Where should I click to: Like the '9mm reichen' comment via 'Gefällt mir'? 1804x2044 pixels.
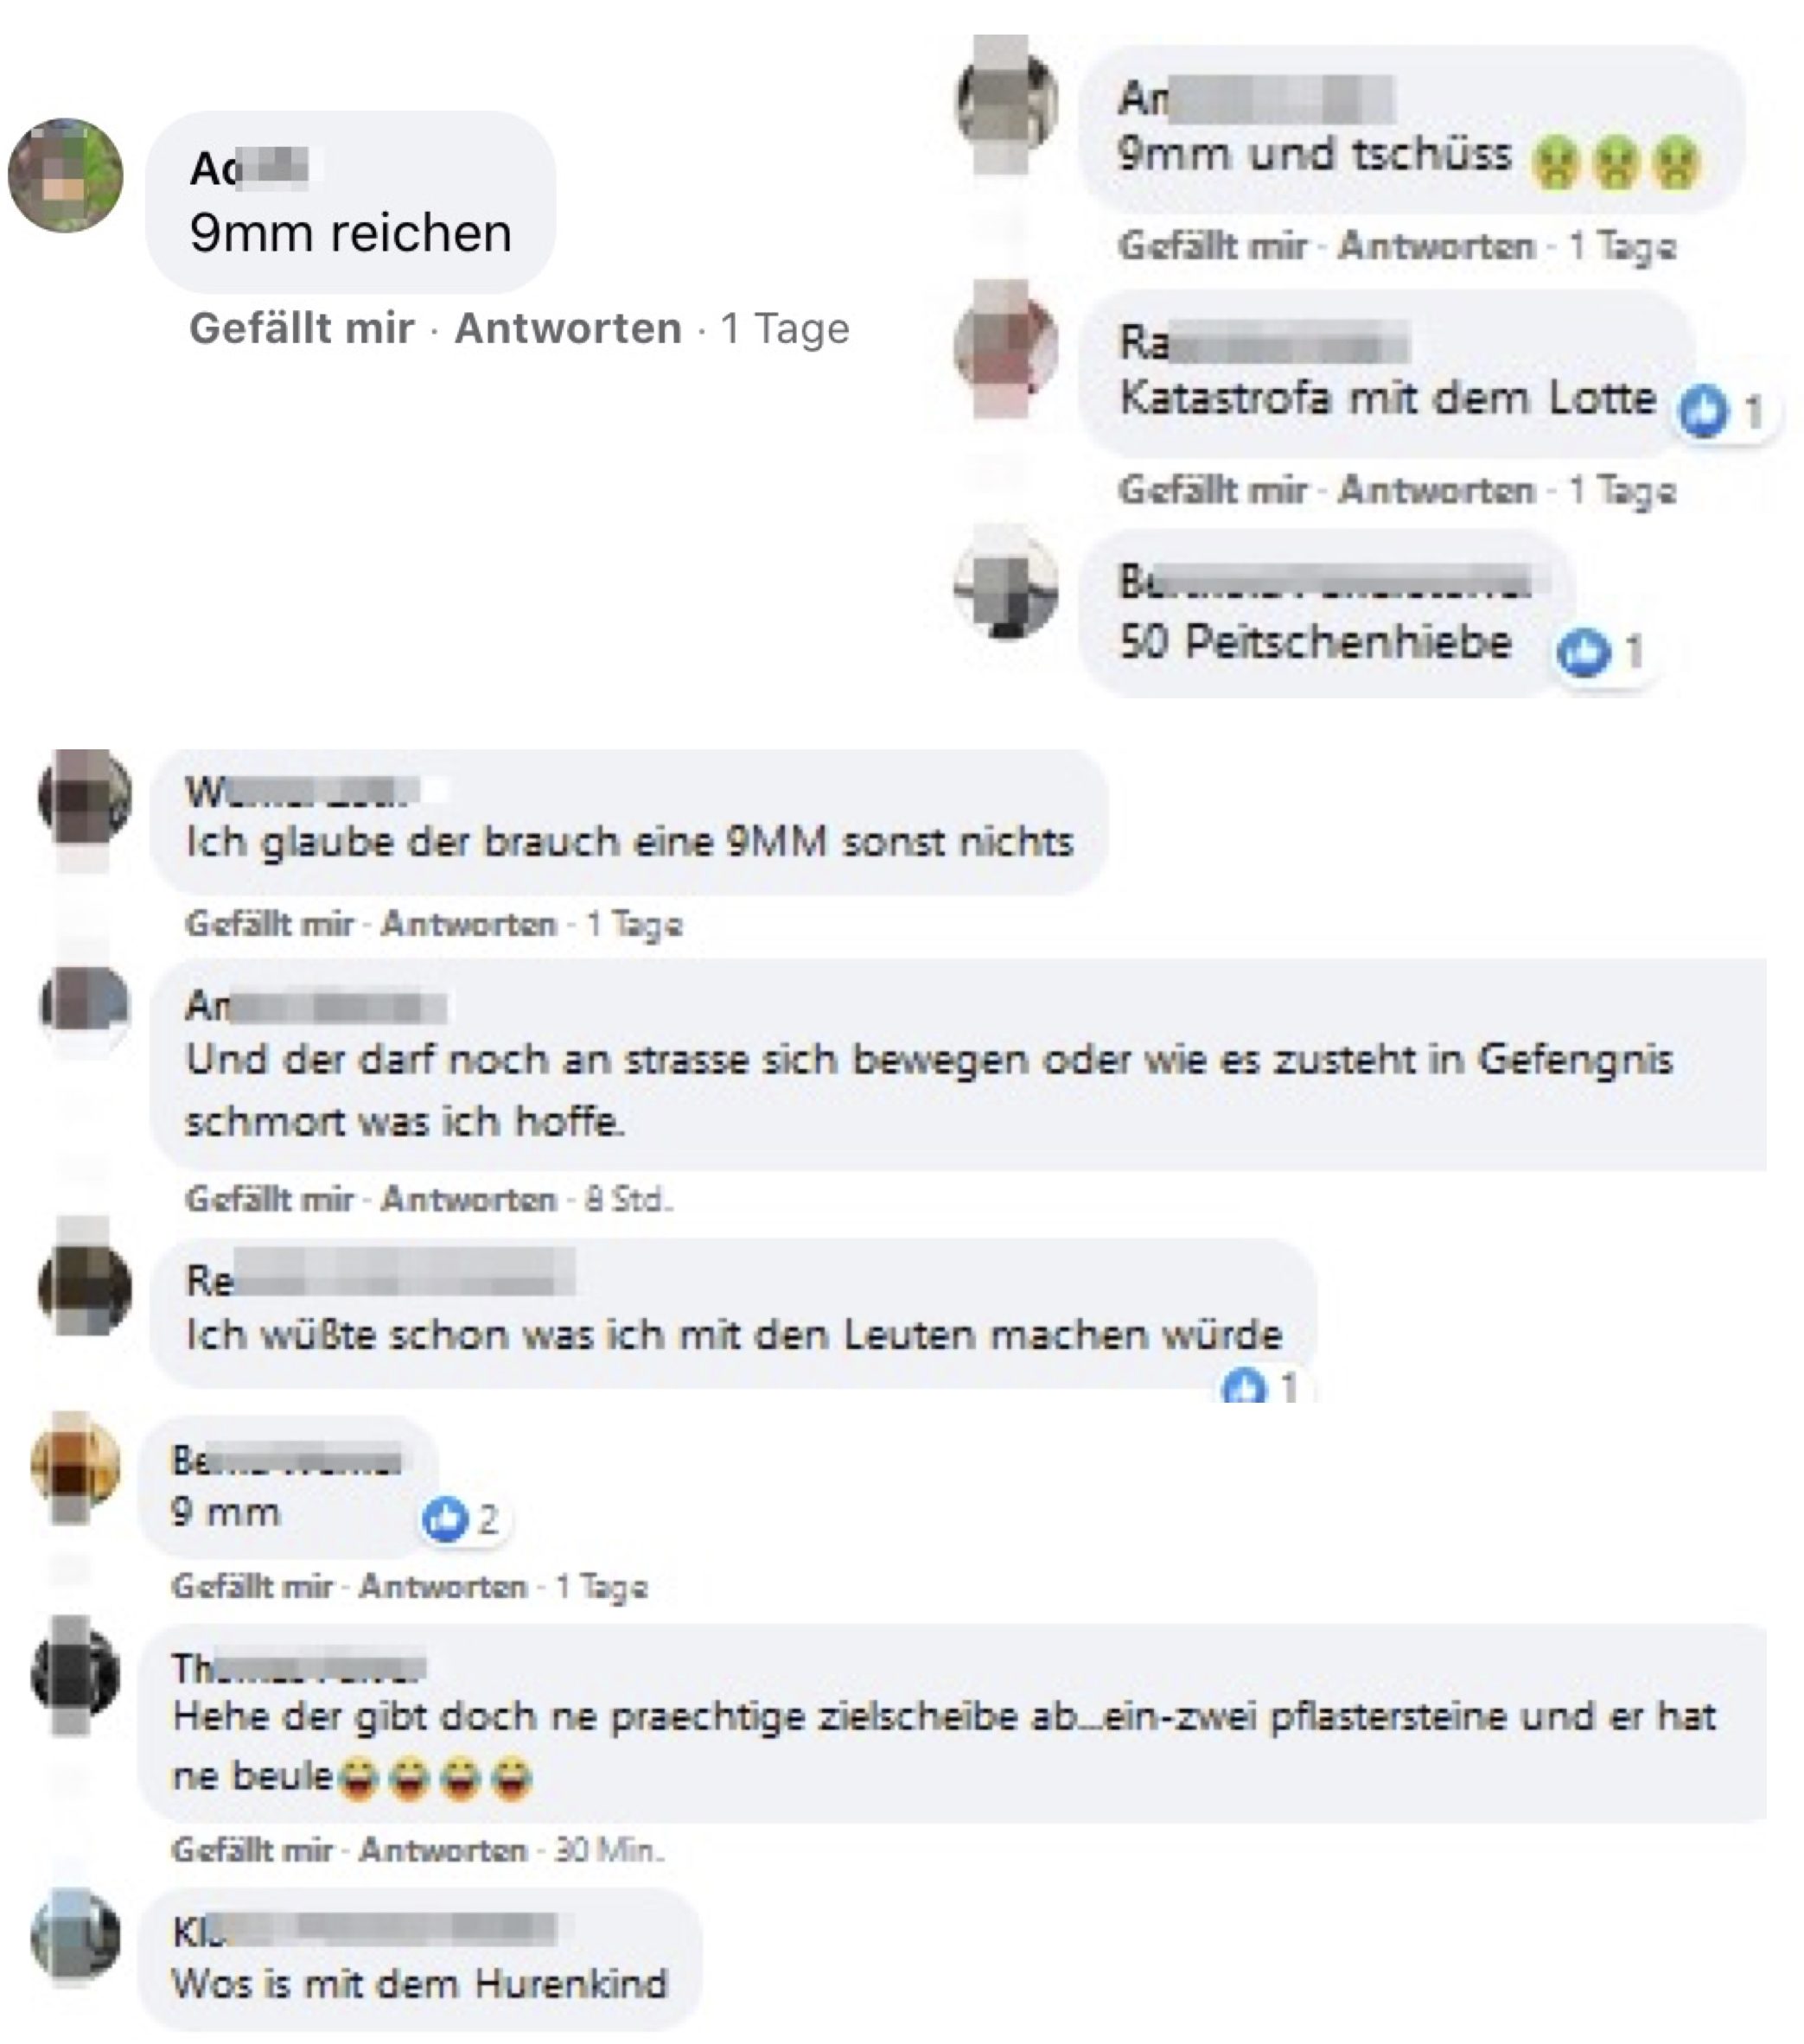(x=302, y=328)
